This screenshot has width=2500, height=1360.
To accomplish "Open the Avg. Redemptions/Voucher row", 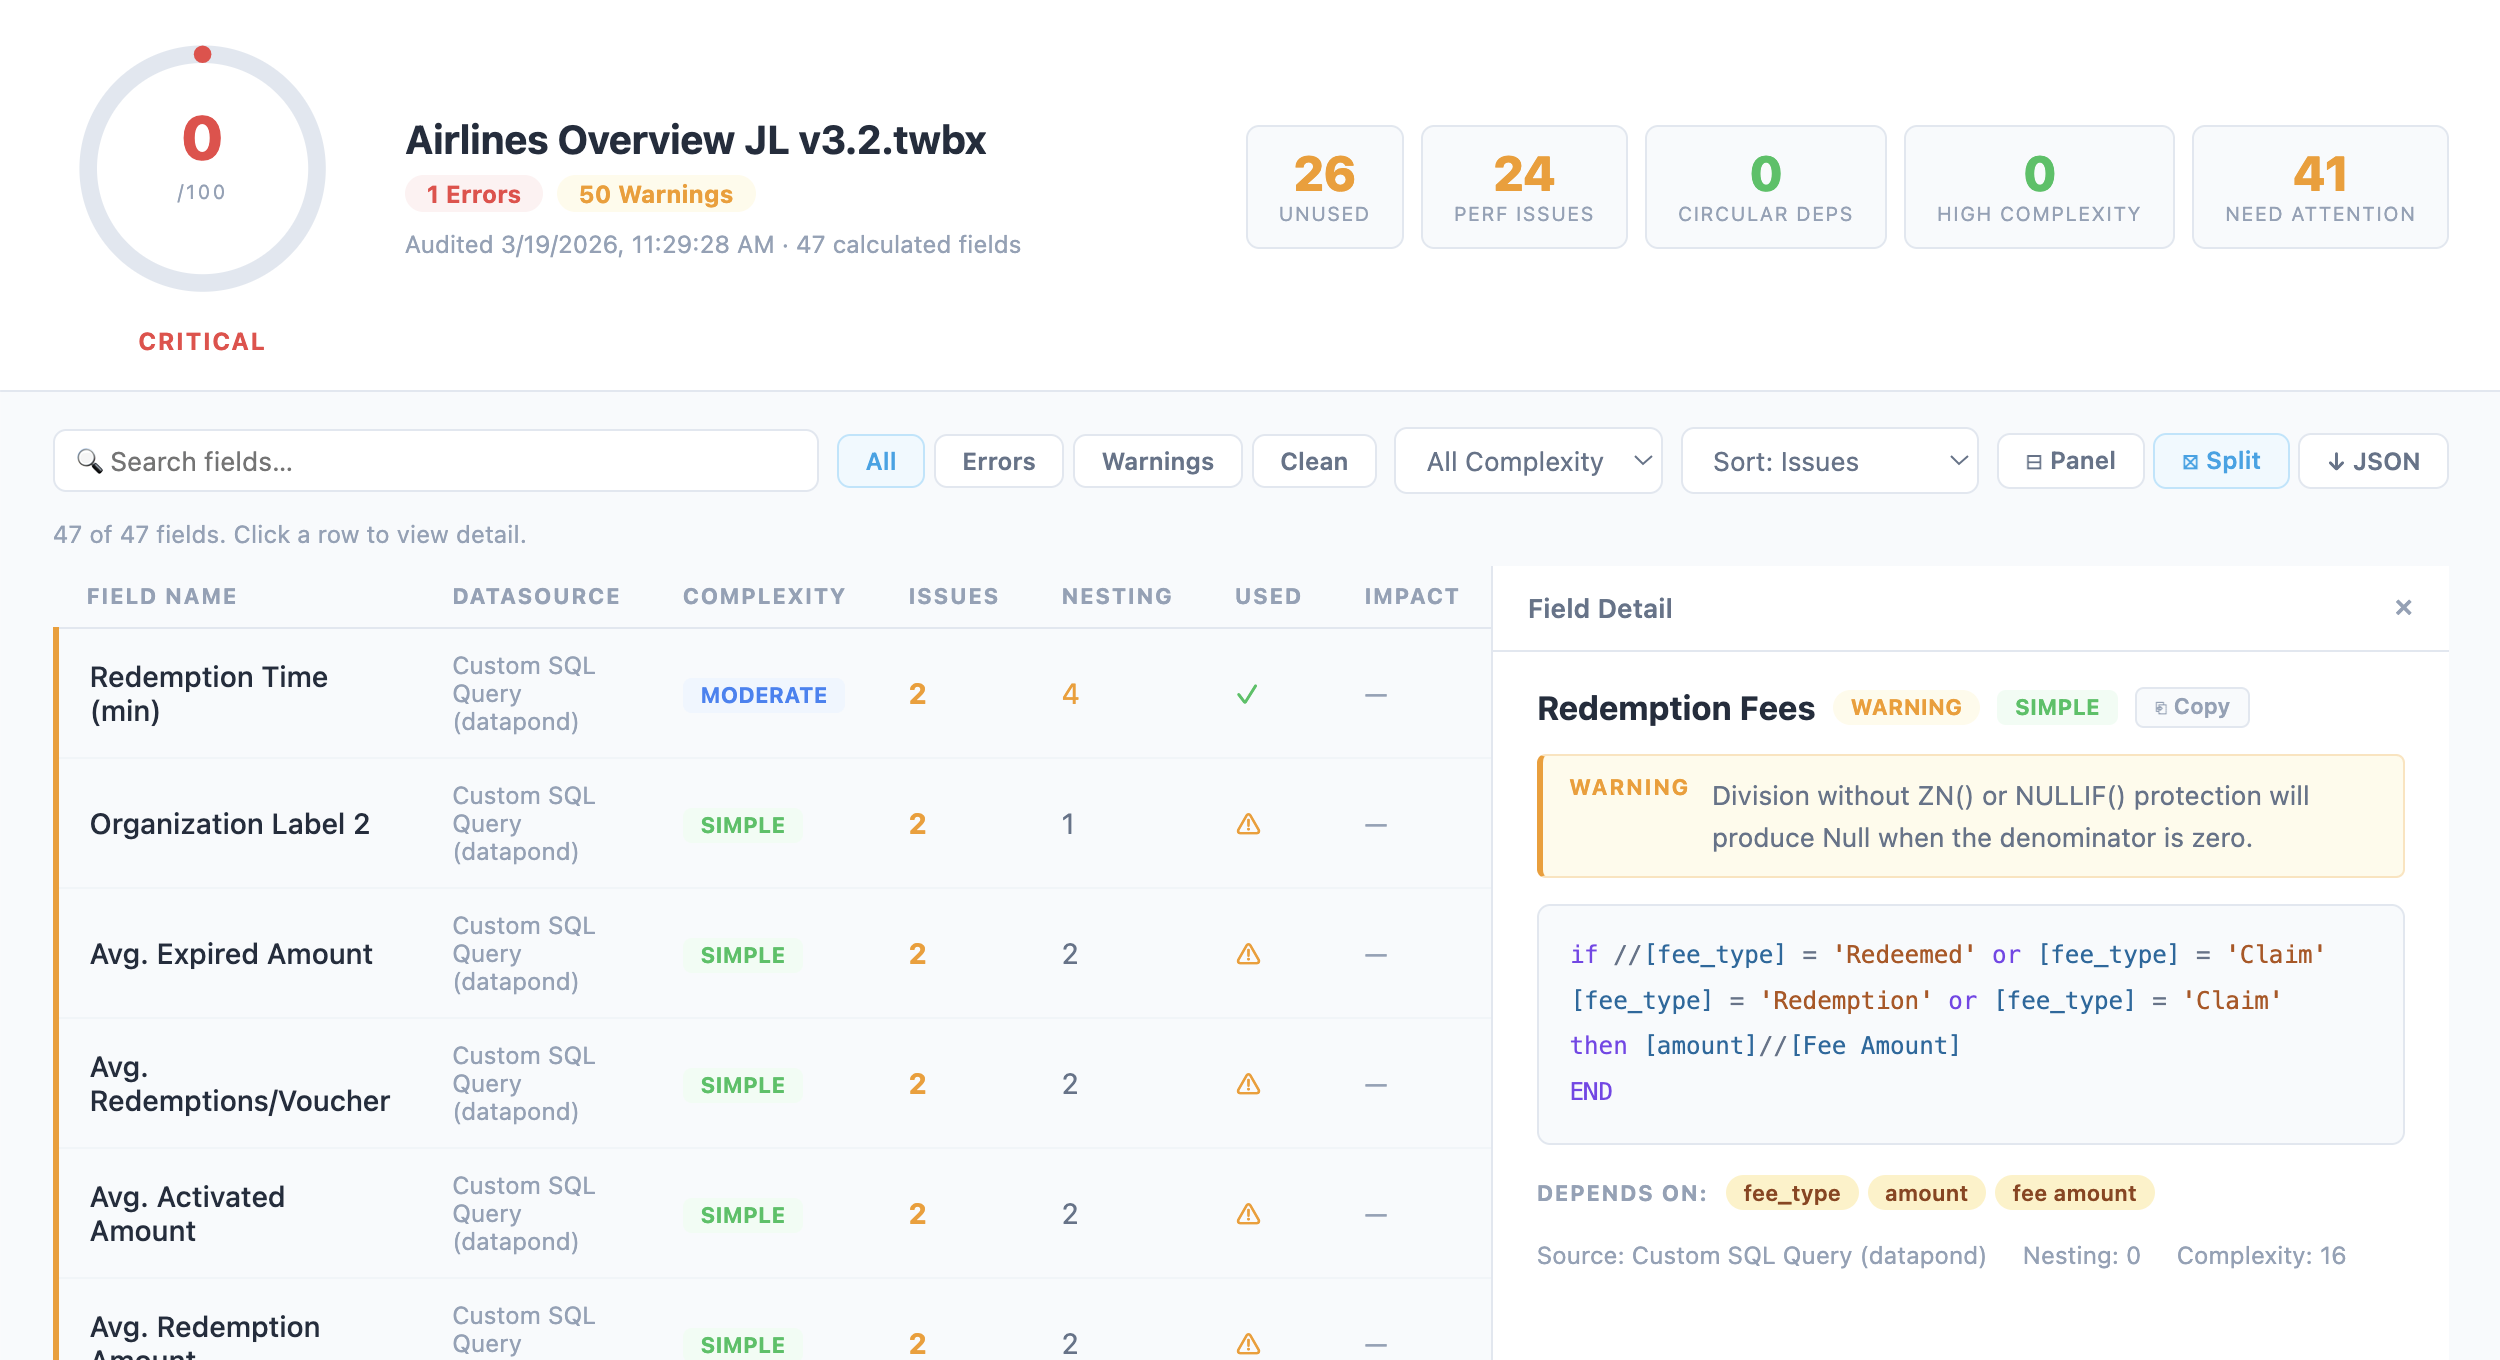I will pyautogui.click(x=772, y=1084).
